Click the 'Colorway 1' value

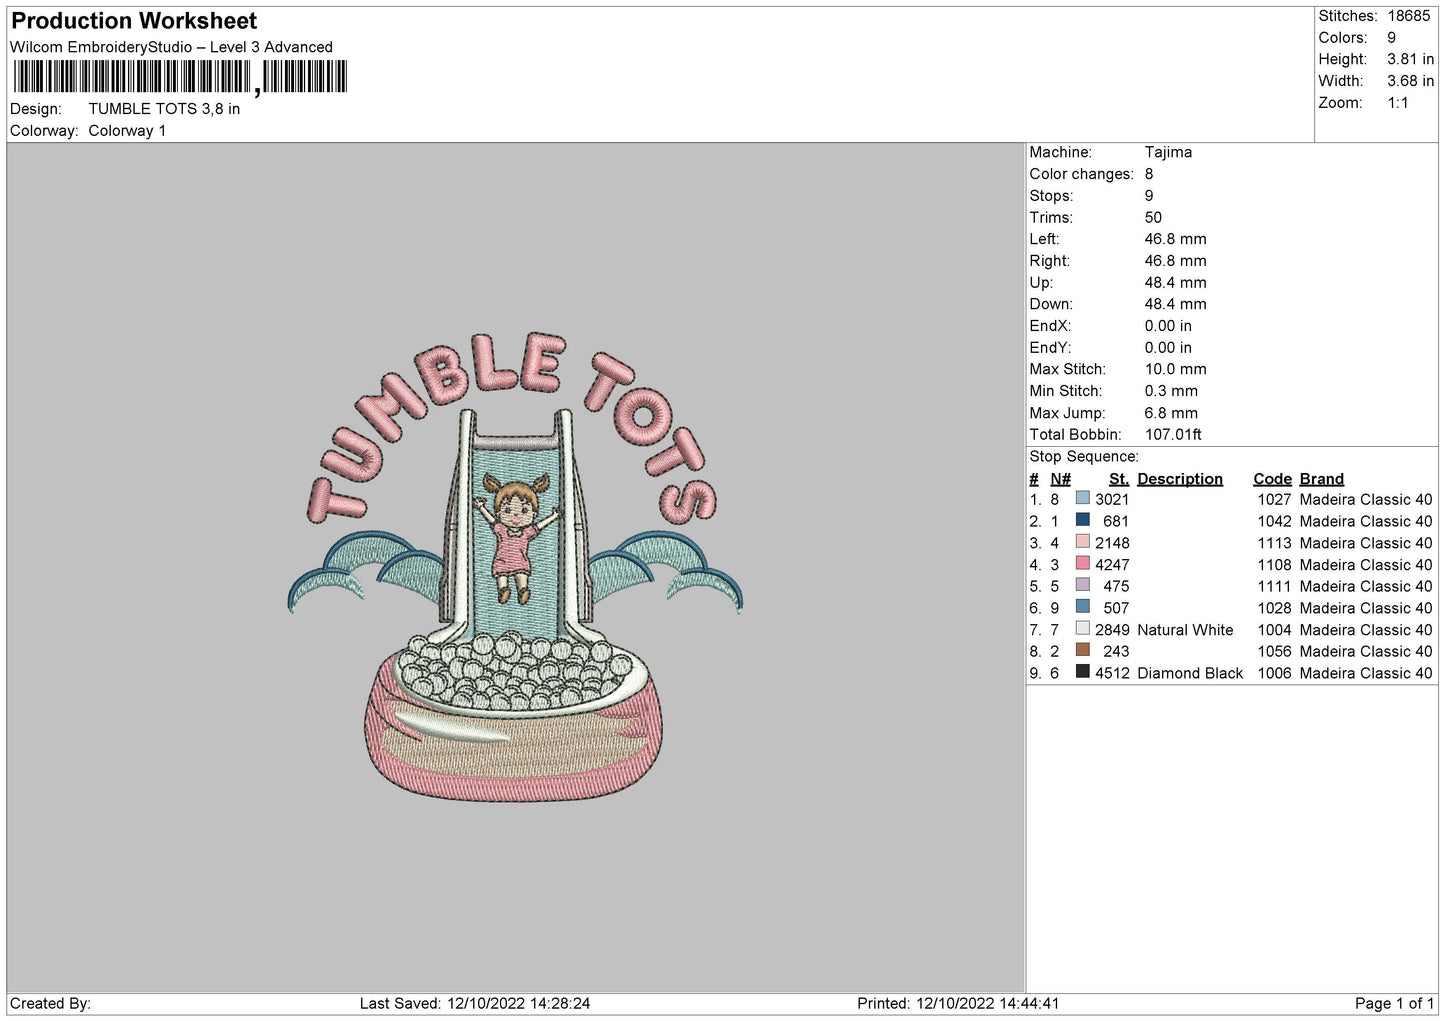[x=127, y=131]
